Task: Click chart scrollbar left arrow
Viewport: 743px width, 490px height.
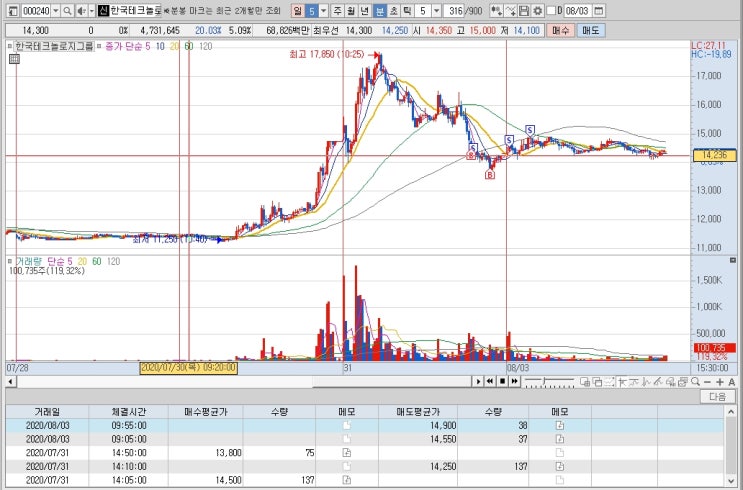Action: (10, 382)
